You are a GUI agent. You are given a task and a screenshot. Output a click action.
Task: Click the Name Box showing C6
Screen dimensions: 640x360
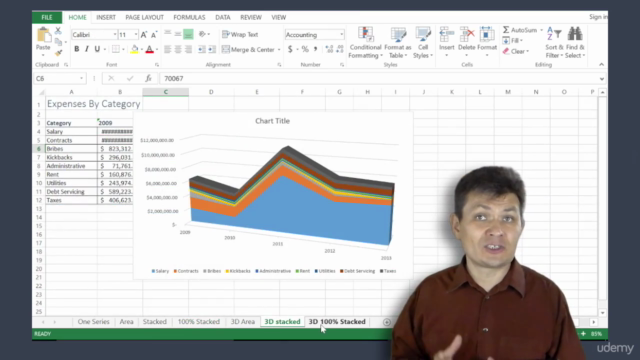coord(60,78)
